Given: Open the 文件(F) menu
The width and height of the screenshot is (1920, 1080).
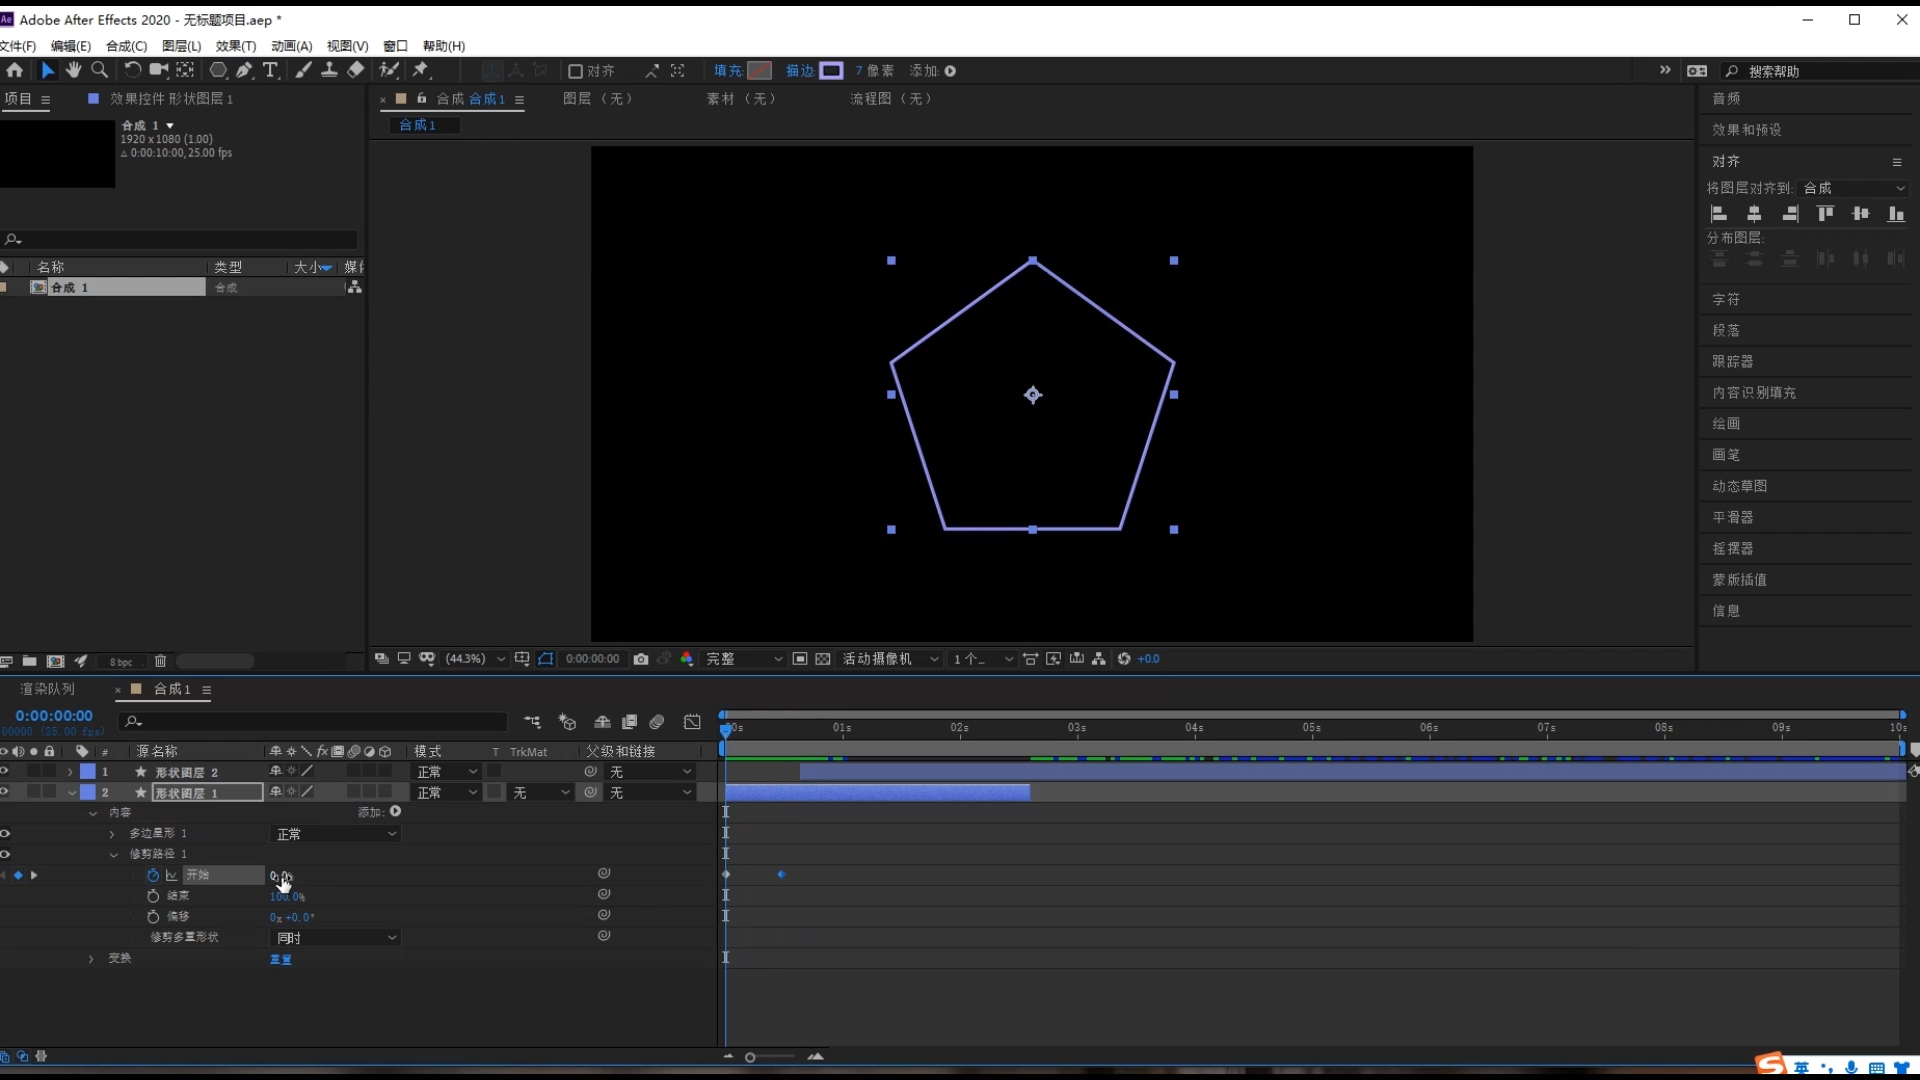Looking at the screenshot, I should pos(18,46).
